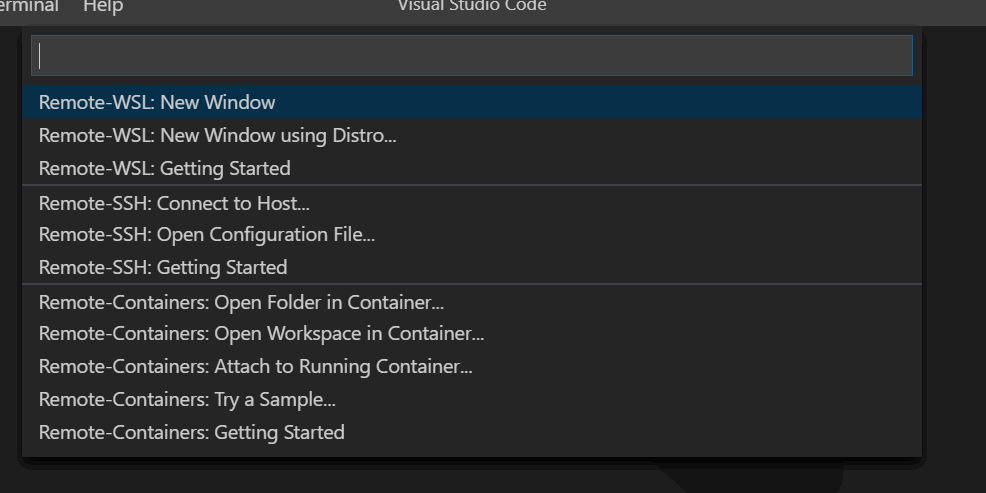Select Remote-SSH: Getting Started entry
Screen dimensions: 986x493
coord(162,267)
